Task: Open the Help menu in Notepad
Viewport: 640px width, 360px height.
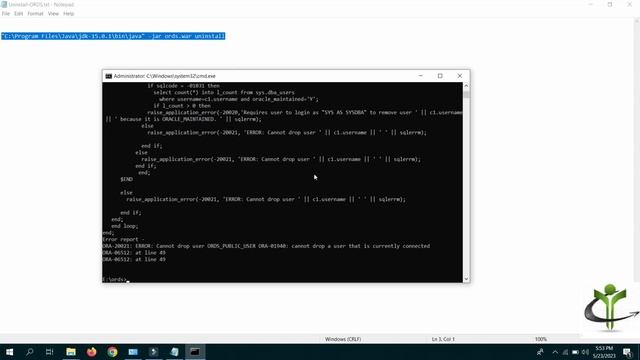Action: [69, 13]
